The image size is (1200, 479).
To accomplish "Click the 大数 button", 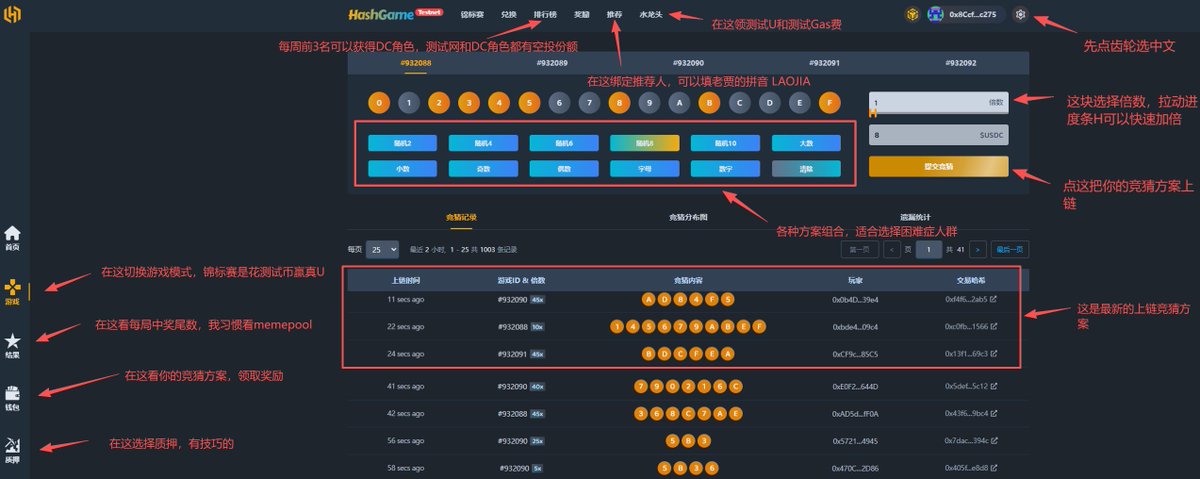I will tap(806, 144).
